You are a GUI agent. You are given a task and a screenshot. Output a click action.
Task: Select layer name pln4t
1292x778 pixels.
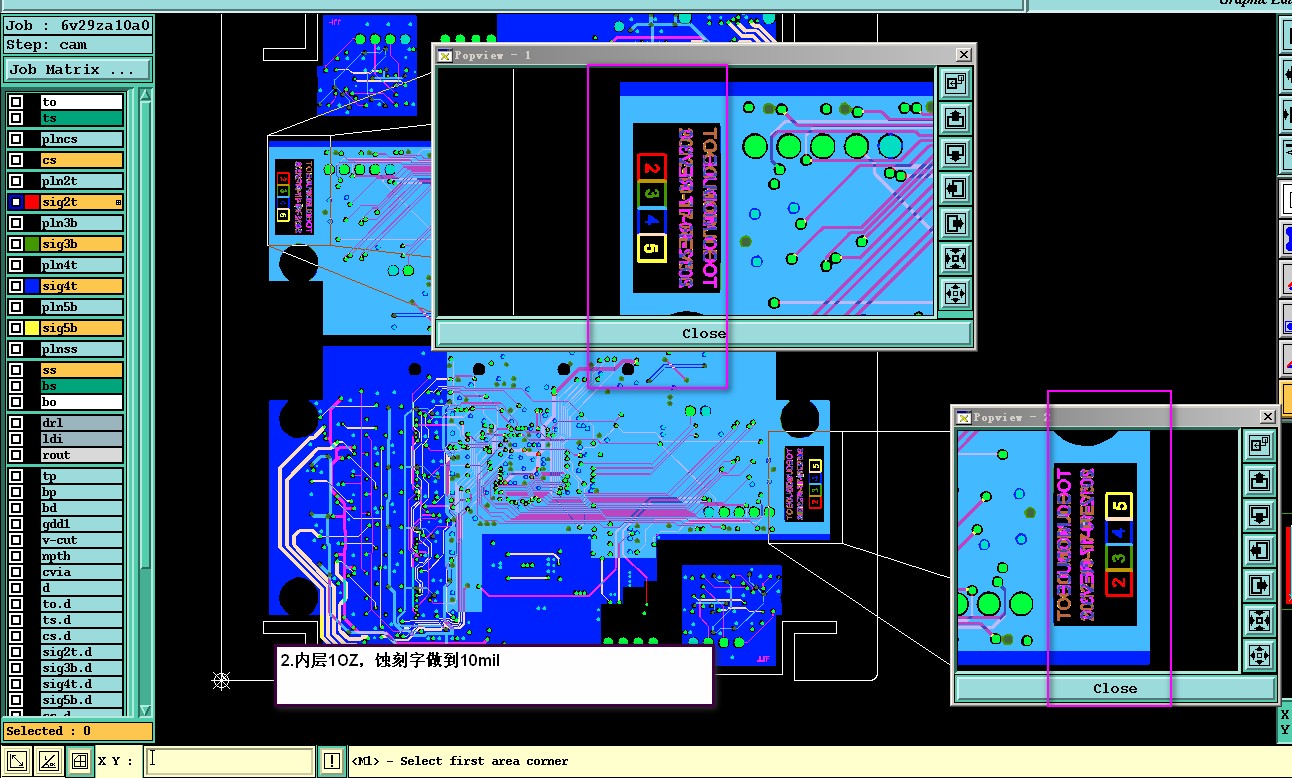81,265
